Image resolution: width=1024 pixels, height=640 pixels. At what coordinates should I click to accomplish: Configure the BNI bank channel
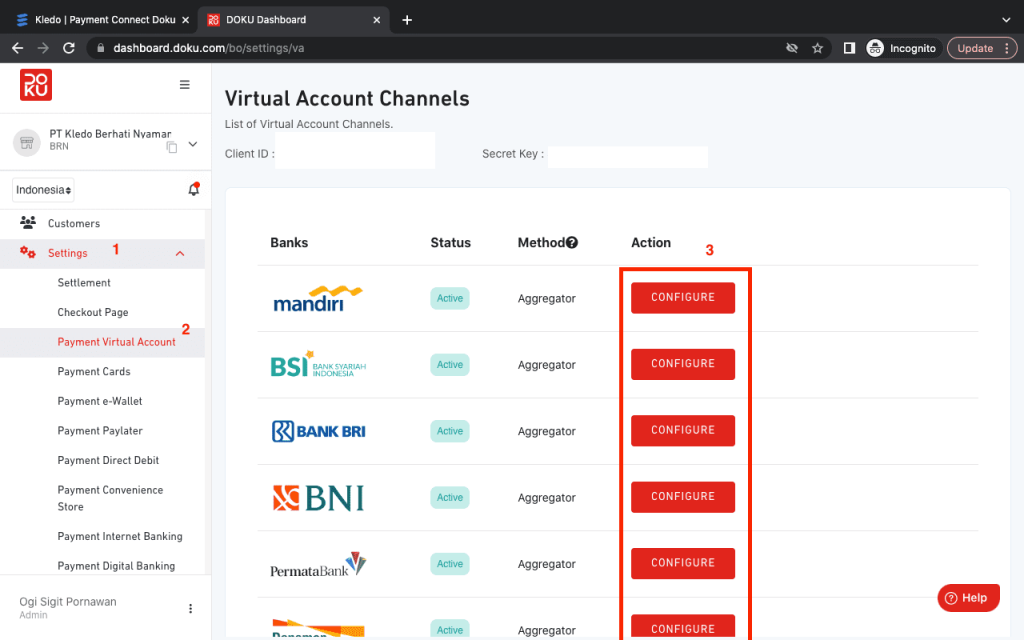(x=683, y=497)
